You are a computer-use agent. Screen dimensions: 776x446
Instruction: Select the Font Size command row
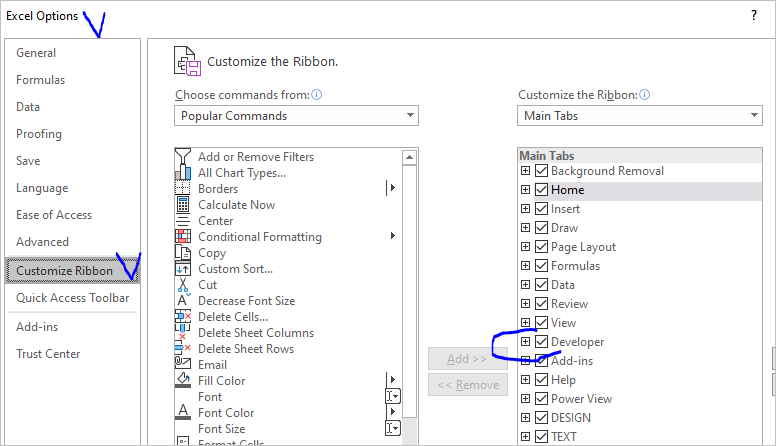click(289, 429)
